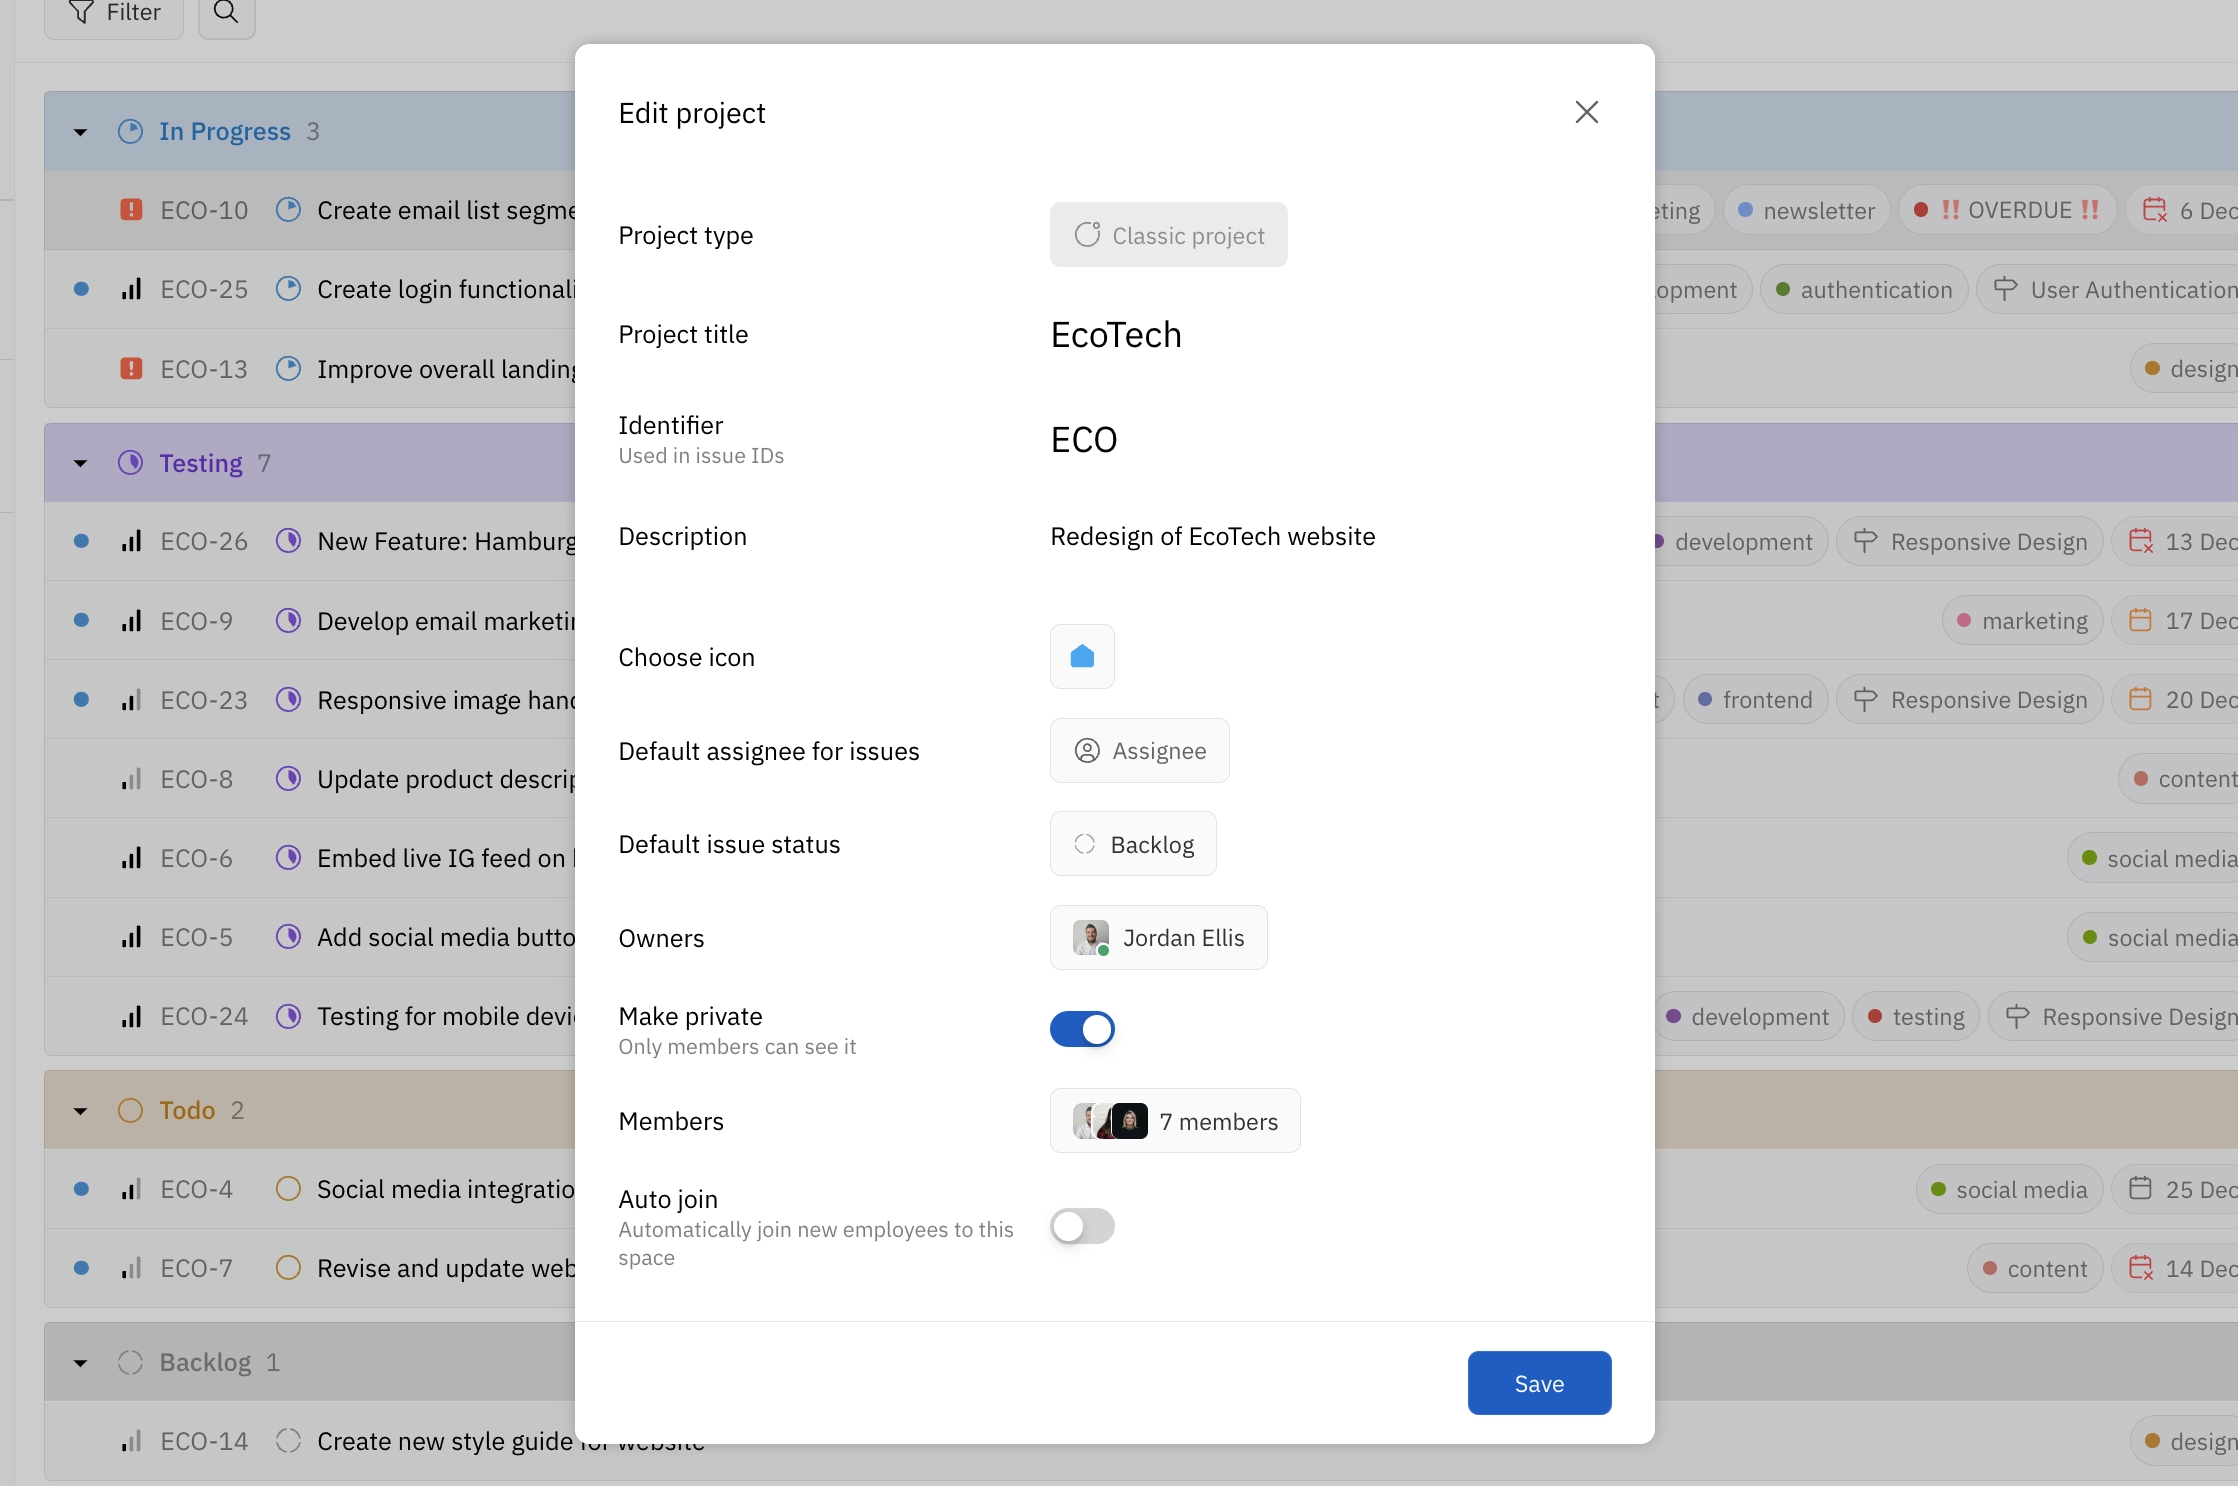Choose a new project icon swatch
2238x1486 pixels.
click(1082, 657)
